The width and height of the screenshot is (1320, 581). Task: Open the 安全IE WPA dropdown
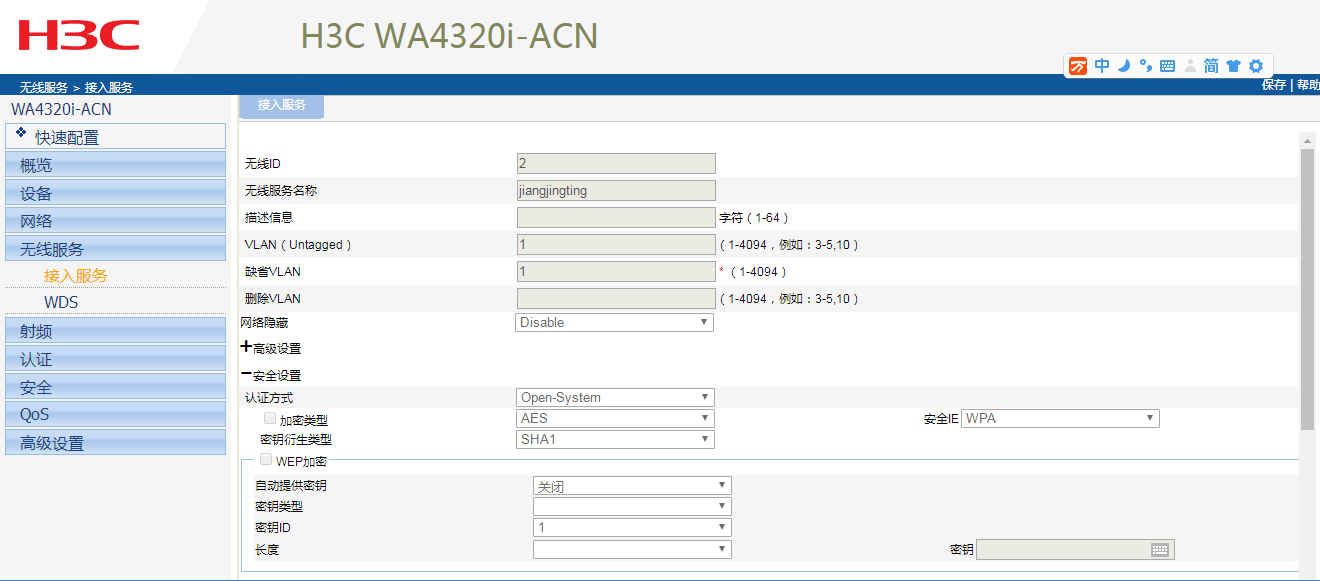1061,418
